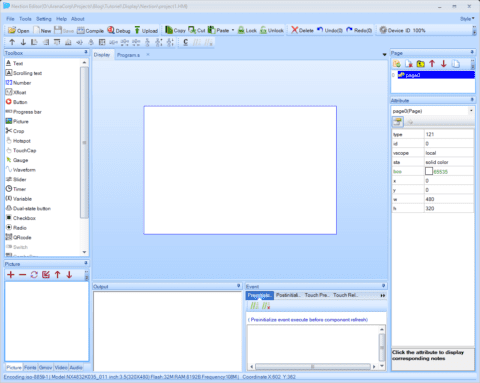Switch to the Program.s tab
The image size is (480, 383).
click(128, 55)
